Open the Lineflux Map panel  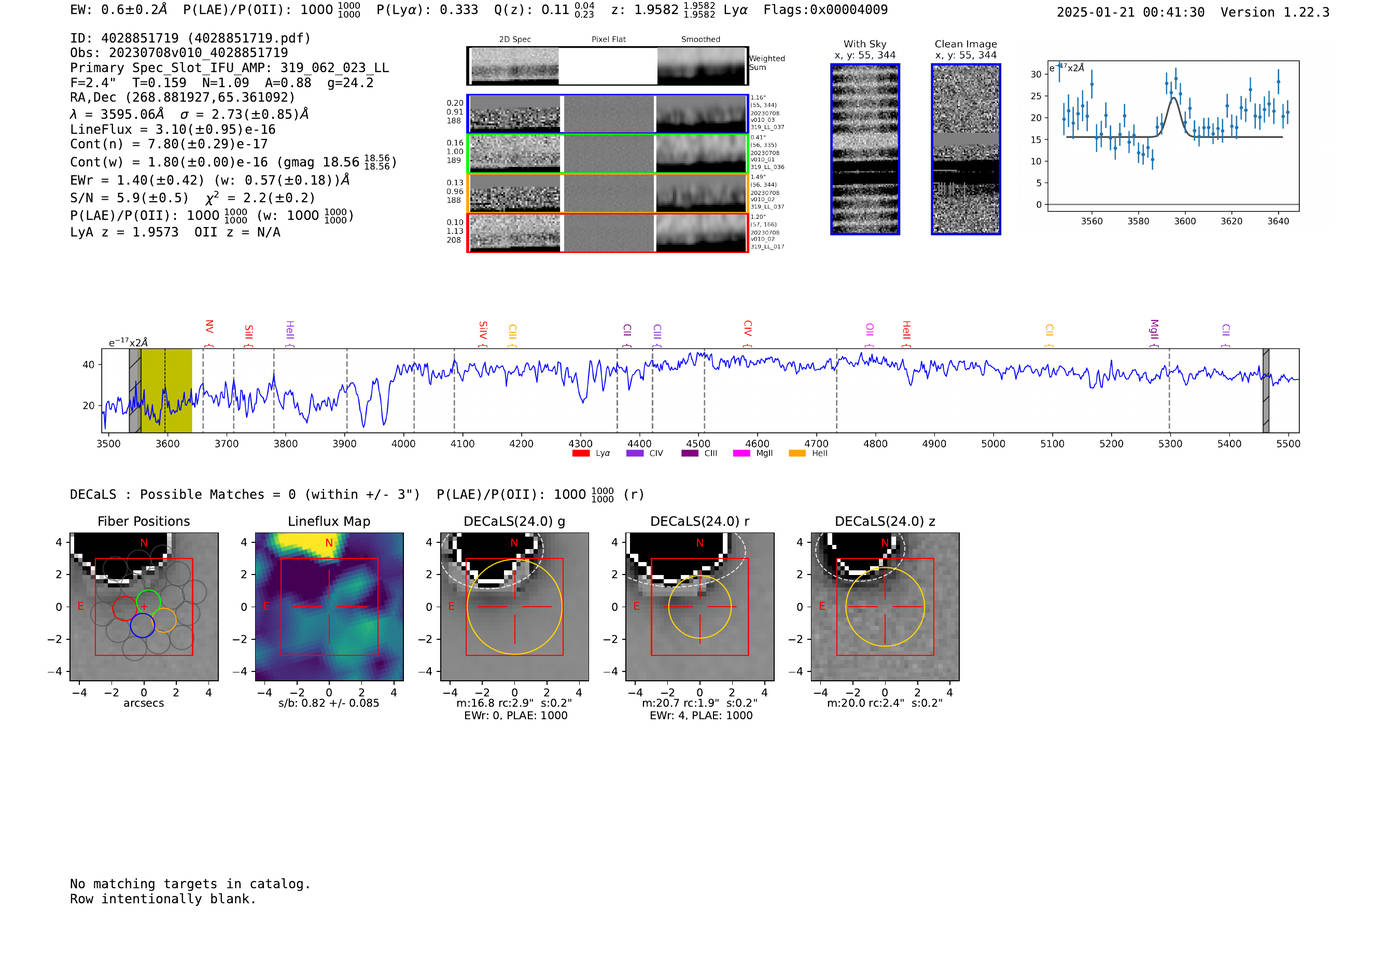point(329,607)
